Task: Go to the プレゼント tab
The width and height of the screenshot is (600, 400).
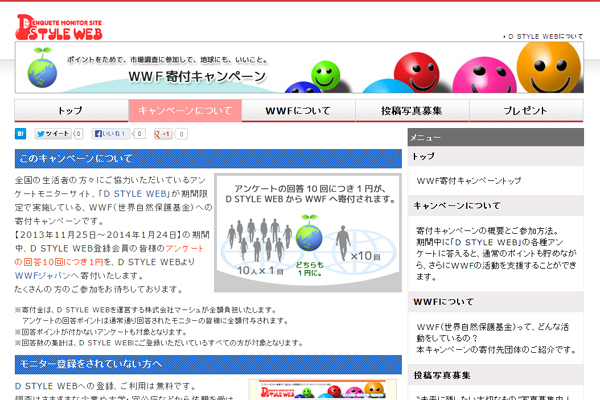Action: [x=526, y=111]
